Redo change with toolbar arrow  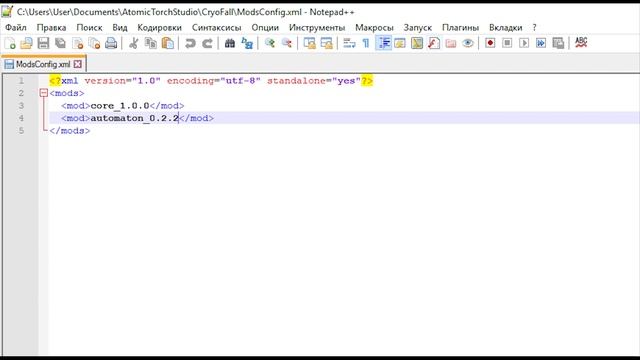[x=207, y=43]
